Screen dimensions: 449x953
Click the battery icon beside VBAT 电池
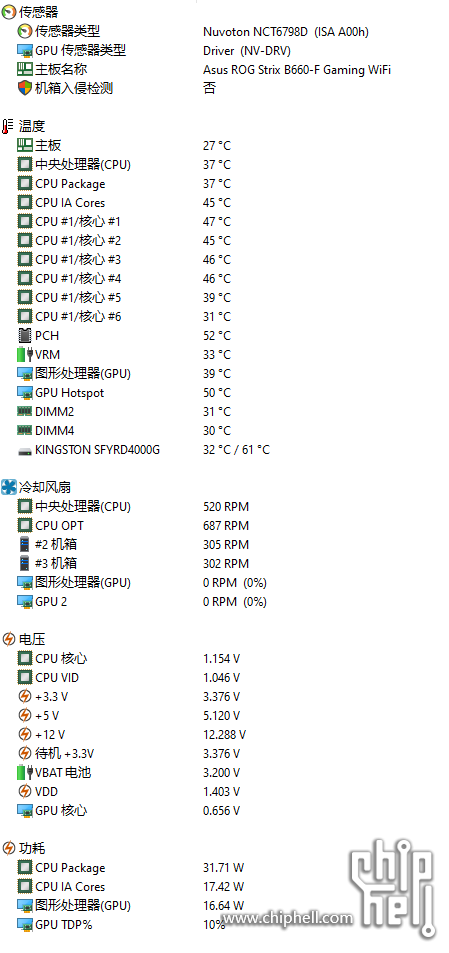point(25,772)
